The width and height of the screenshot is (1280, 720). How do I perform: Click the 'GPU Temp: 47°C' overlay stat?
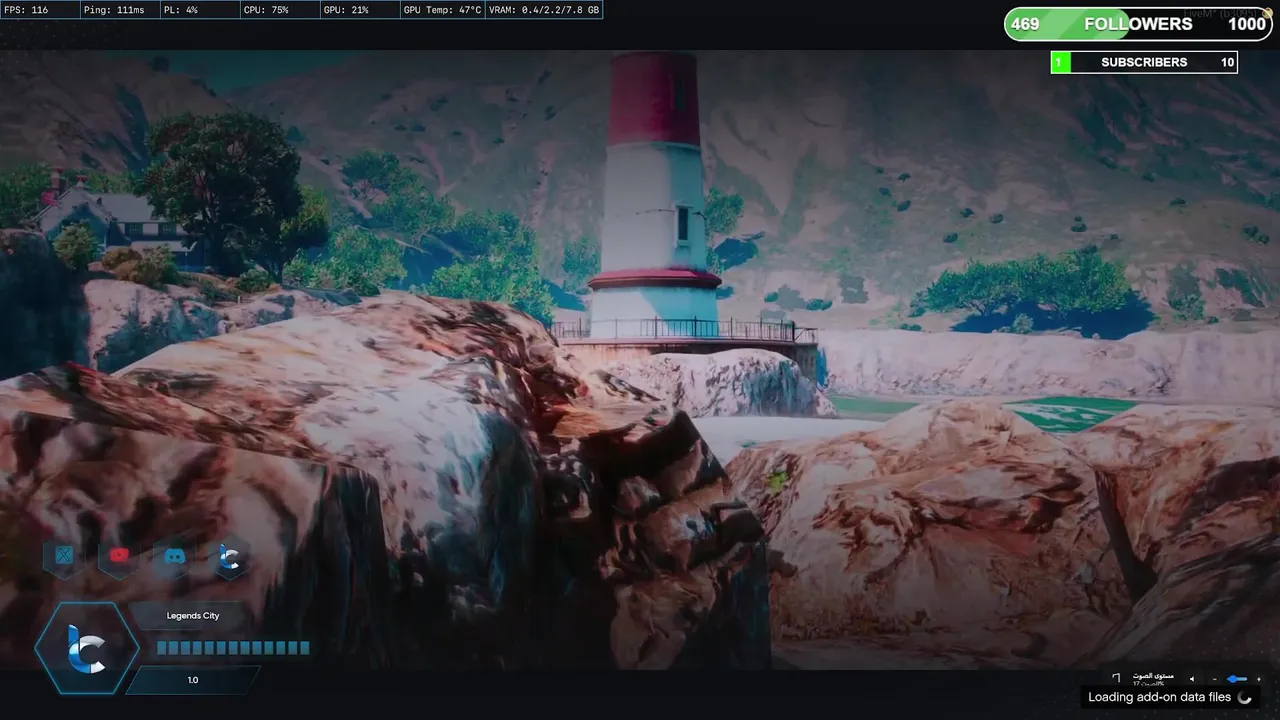441,10
